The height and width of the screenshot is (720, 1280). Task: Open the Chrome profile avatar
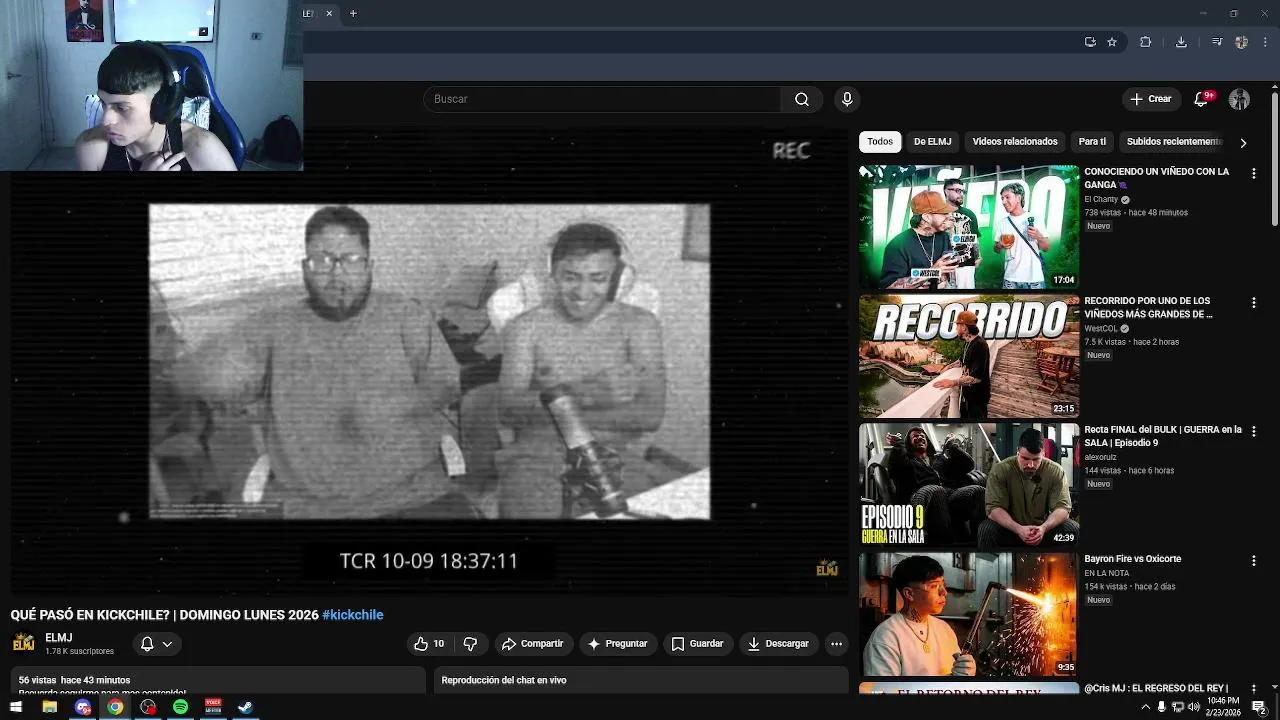(1241, 42)
